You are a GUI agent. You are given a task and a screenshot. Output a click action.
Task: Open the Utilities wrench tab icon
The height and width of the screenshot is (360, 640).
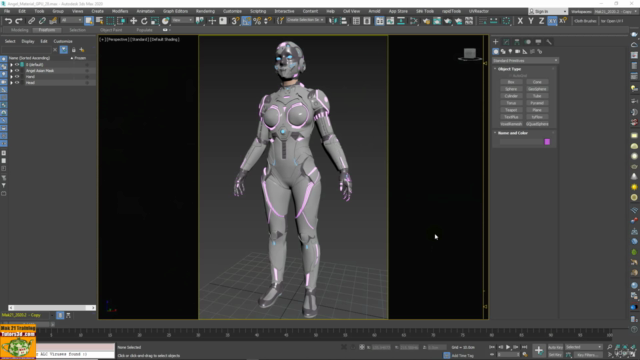(549, 42)
